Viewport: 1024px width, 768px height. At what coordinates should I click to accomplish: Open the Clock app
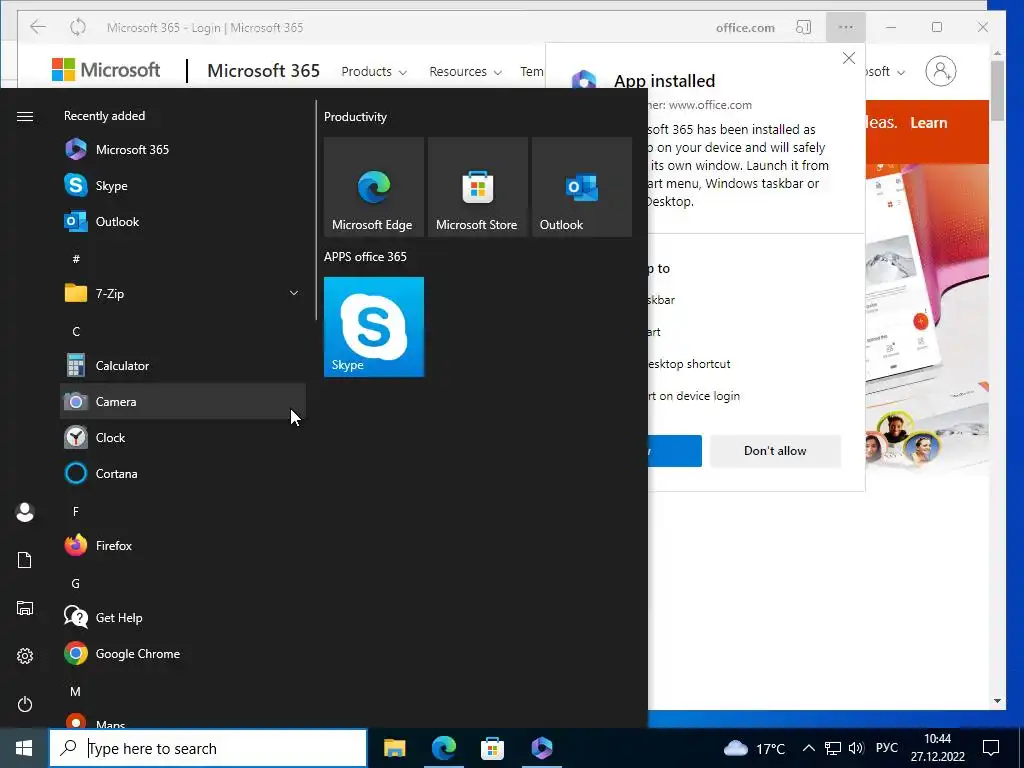point(183,438)
